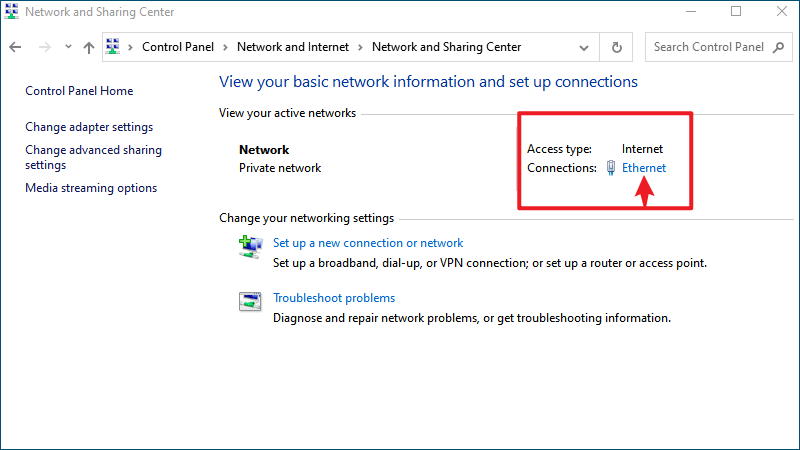This screenshot has width=800, height=450.
Task: Click the back navigation arrow
Action: pos(15,47)
